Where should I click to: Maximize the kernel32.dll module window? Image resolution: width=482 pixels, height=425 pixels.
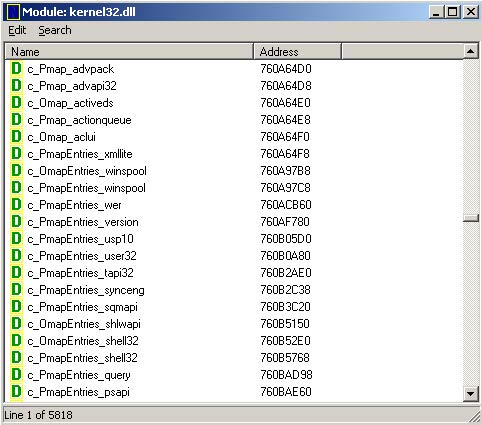coord(452,12)
